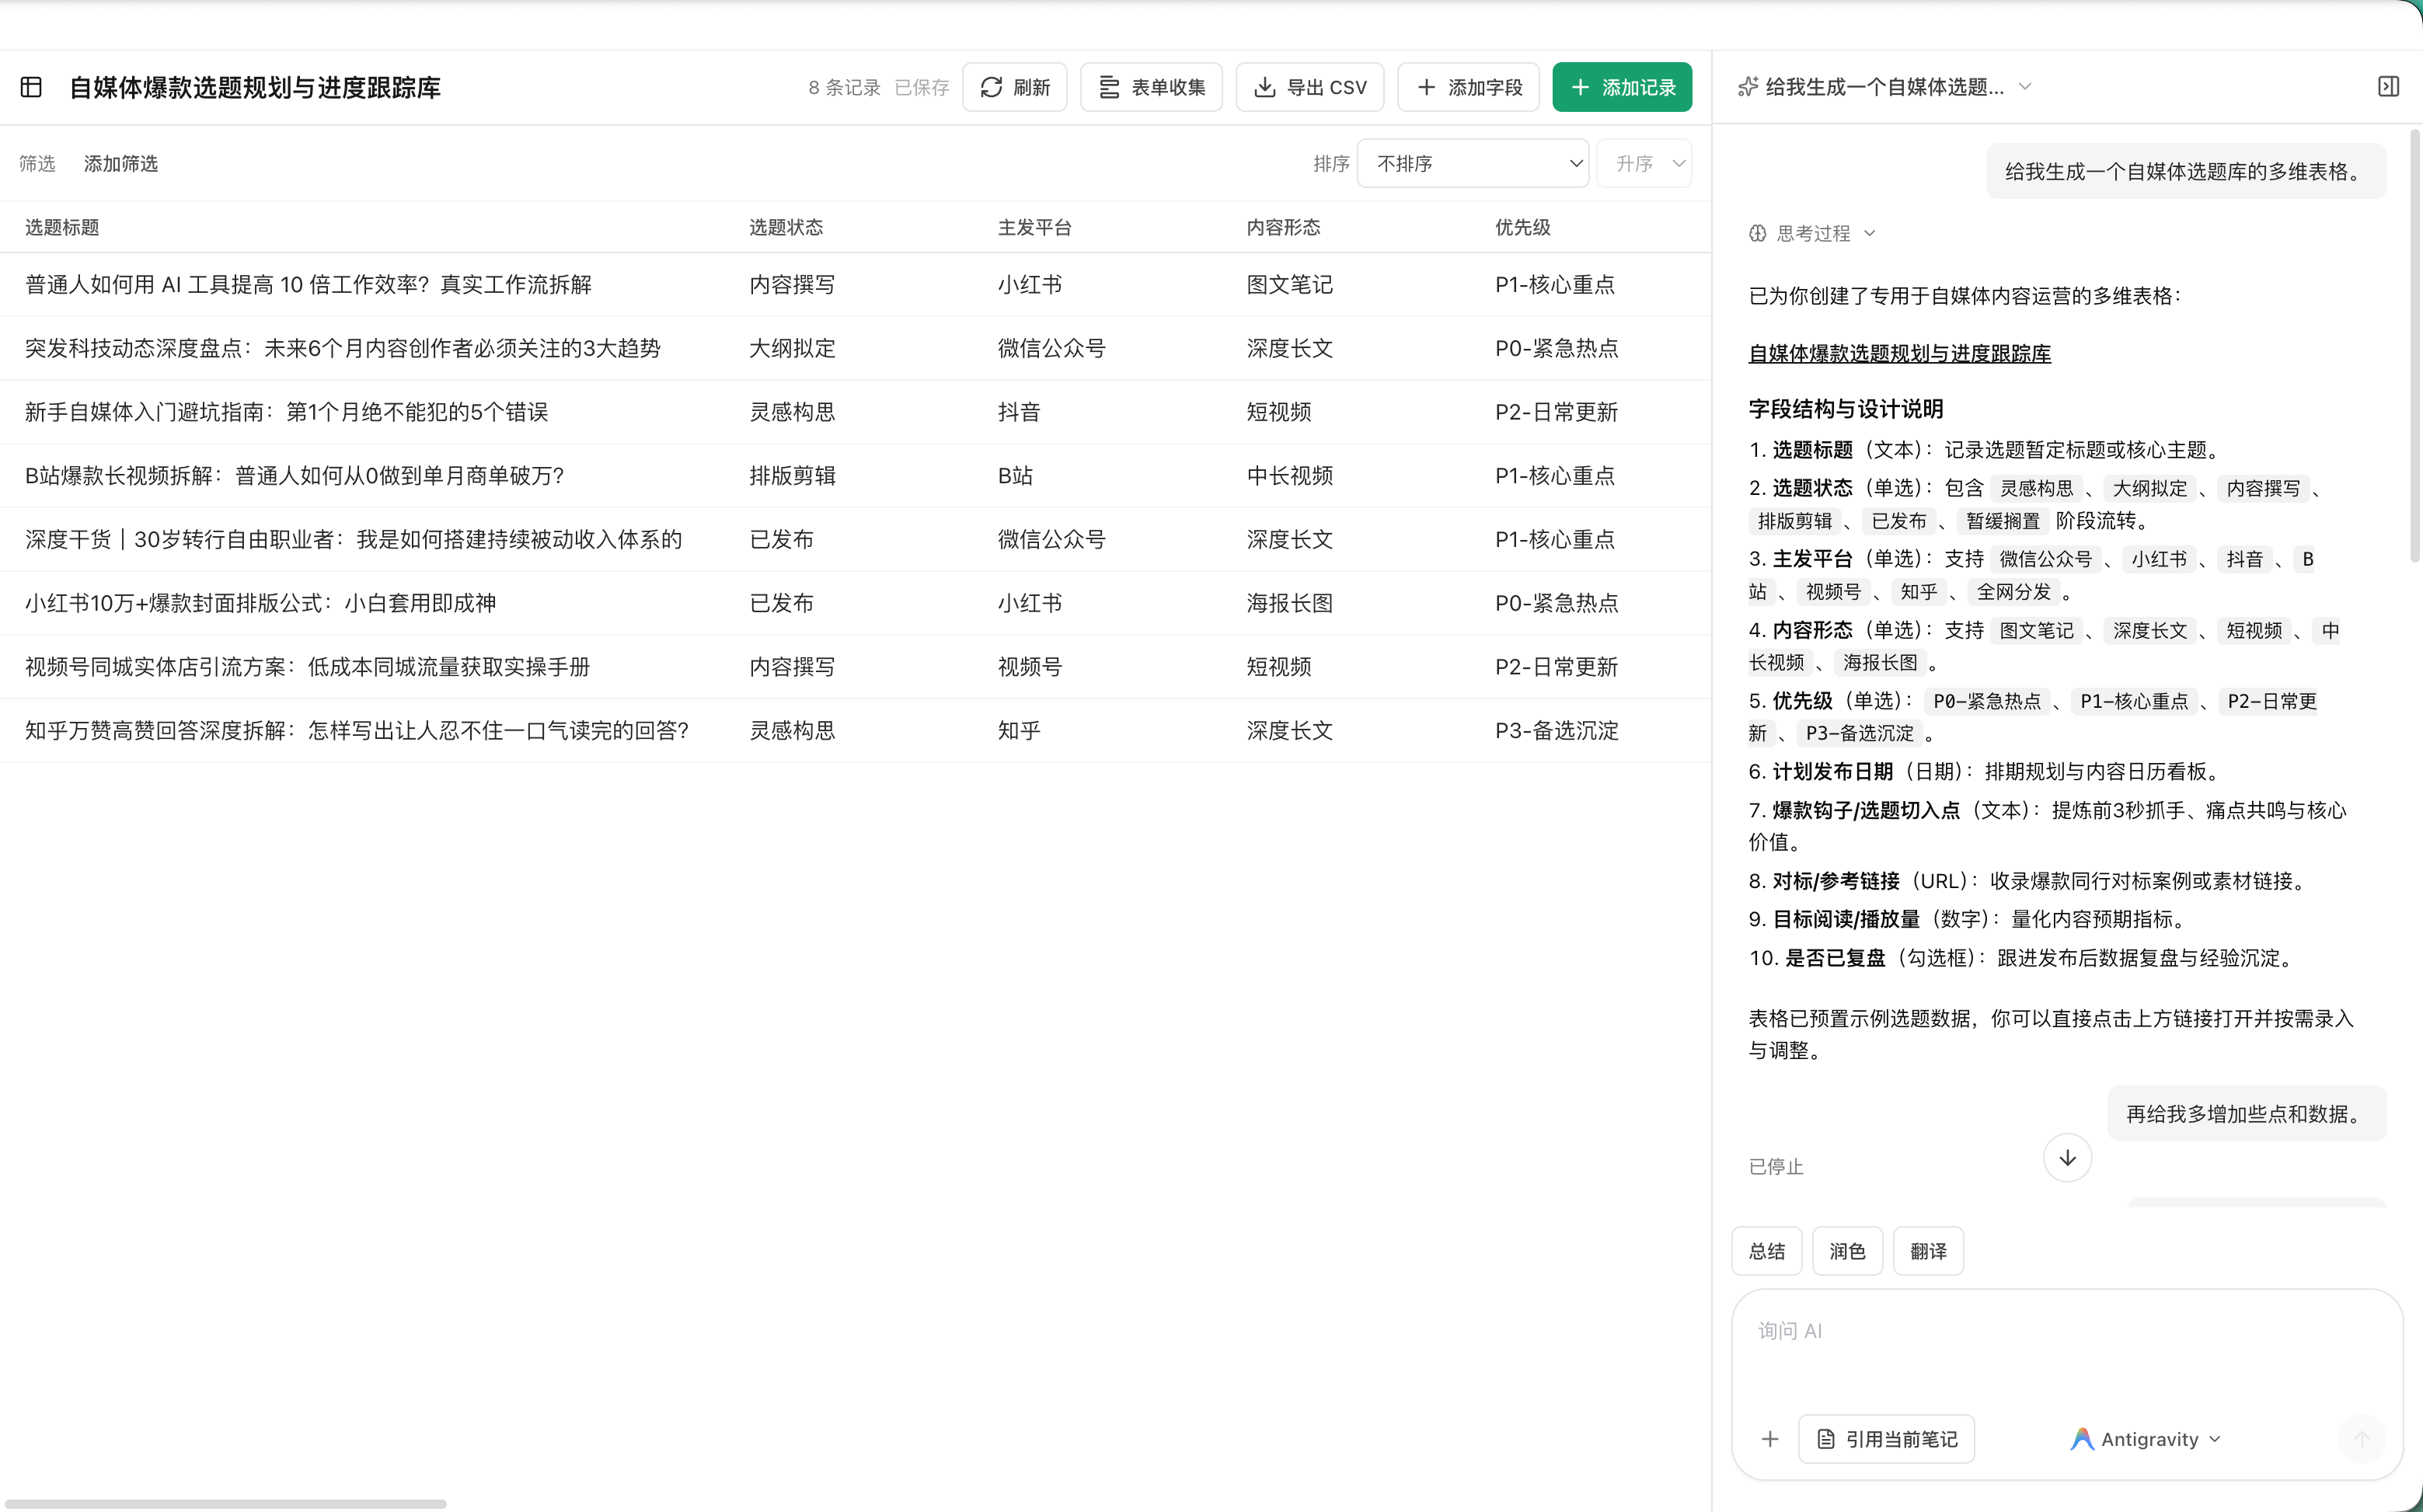
Task: Click 引用当前笔记 button
Action: (x=1886, y=1439)
